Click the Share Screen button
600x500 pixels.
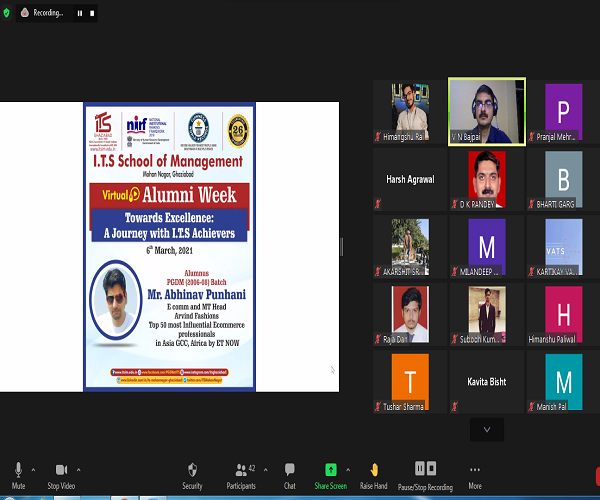tap(331, 476)
